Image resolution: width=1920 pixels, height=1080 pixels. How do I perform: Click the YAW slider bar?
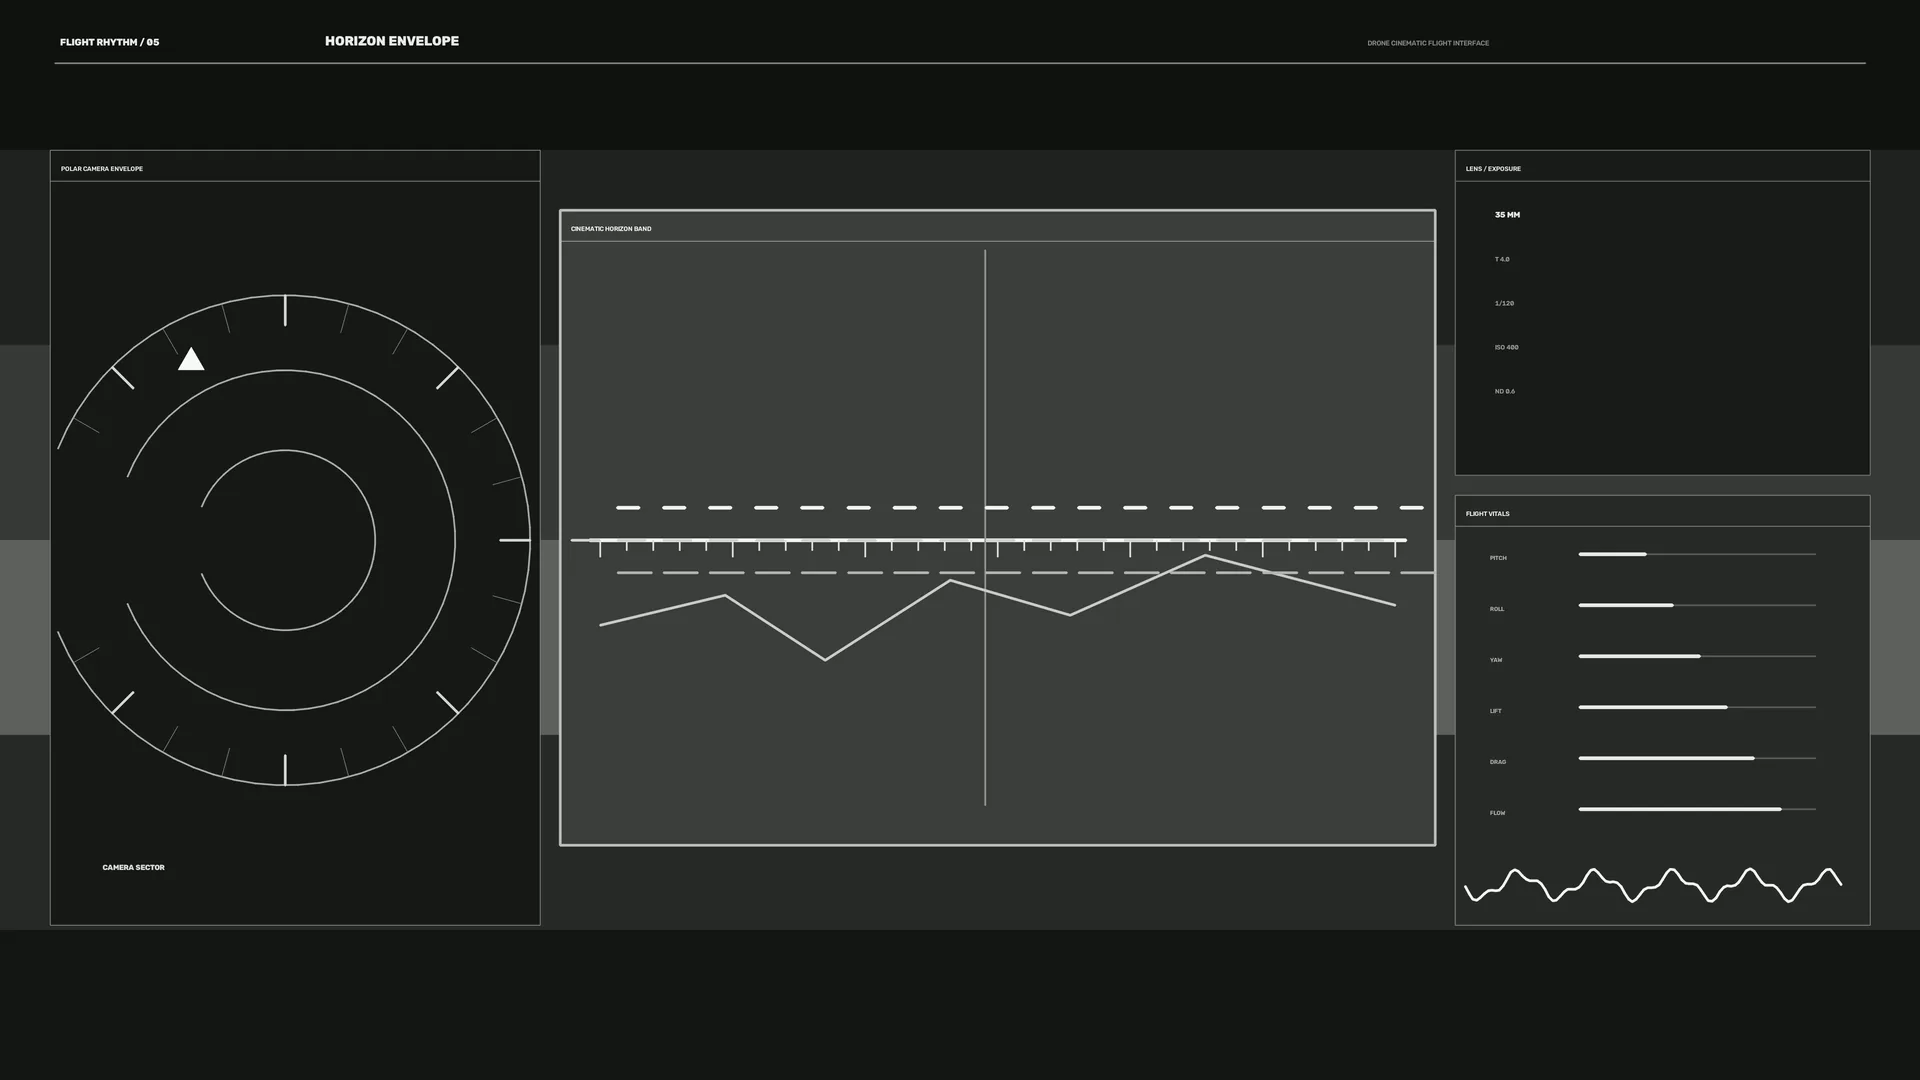tap(1697, 656)
